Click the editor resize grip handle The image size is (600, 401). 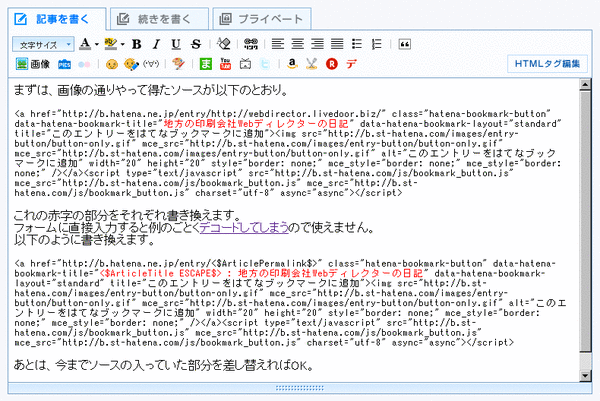(300, 388)
